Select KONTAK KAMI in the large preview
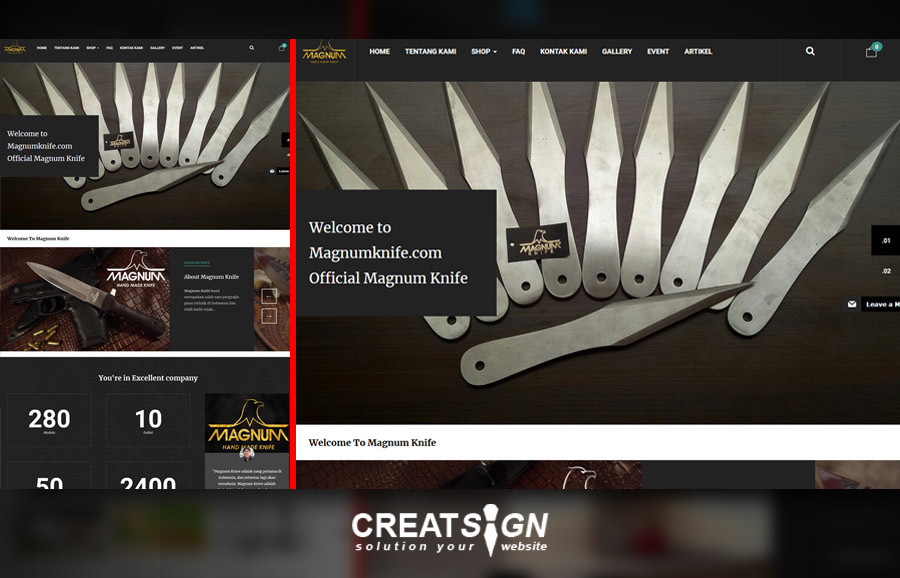The width and height of the screenshot is (900, 578). (x=563, y=52)
